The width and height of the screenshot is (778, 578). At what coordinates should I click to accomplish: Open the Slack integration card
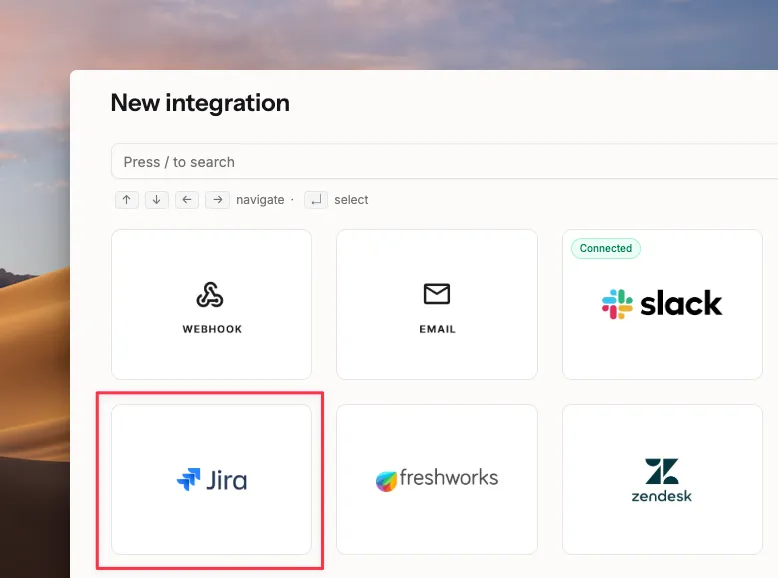click(x=662, y=304)
